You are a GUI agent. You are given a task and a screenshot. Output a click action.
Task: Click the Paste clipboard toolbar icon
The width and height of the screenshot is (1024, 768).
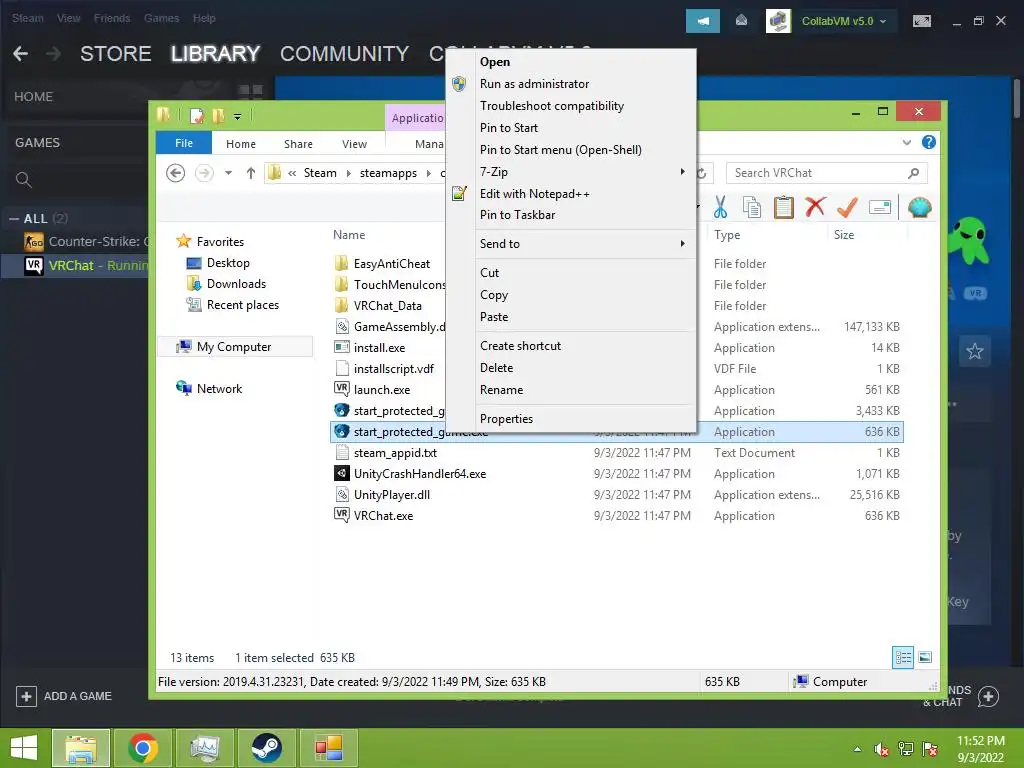click(784, 208)
